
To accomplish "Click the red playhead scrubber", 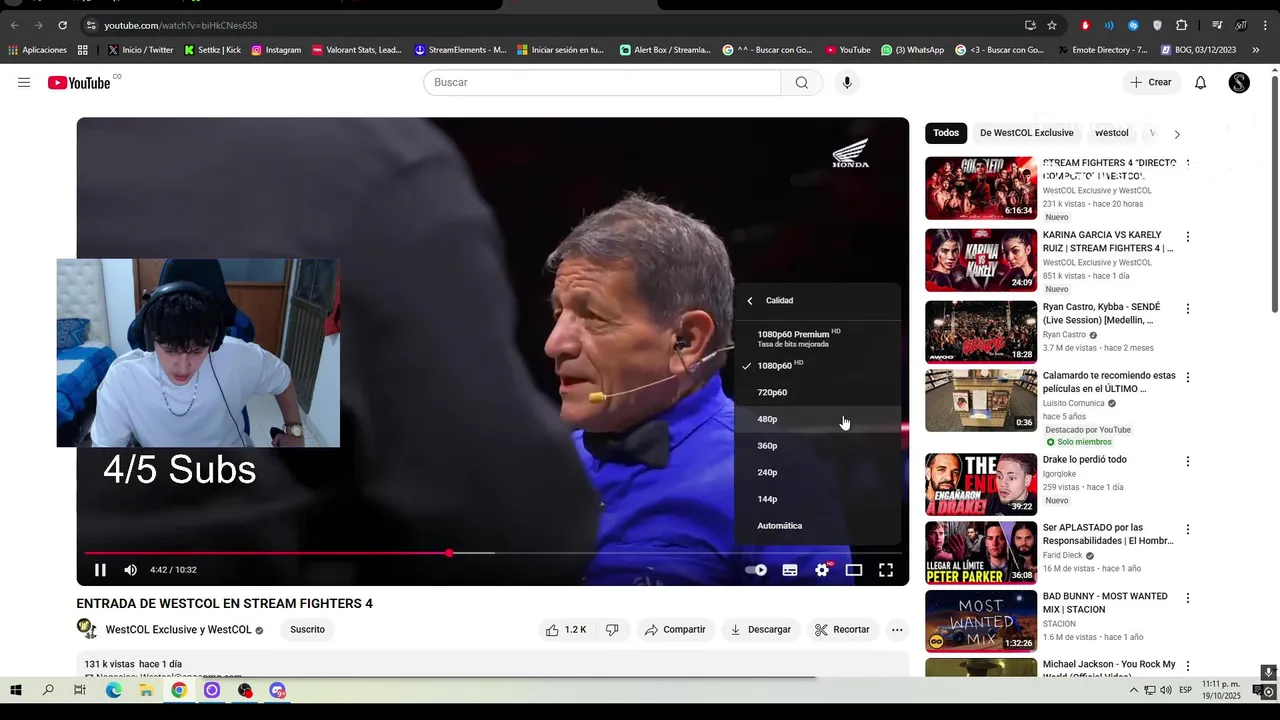I will pyautogui.click(x=449, y=553).
